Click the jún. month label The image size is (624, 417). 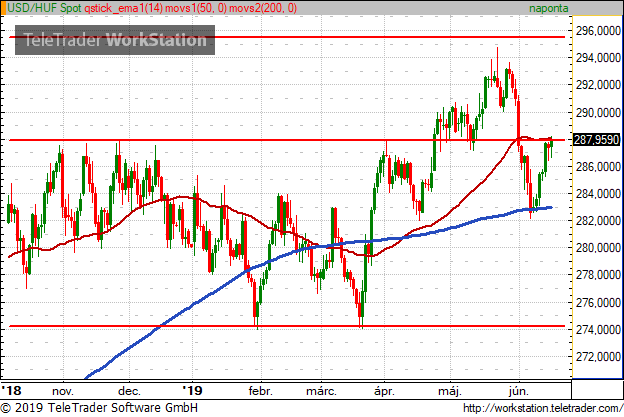tap(519, 391)
